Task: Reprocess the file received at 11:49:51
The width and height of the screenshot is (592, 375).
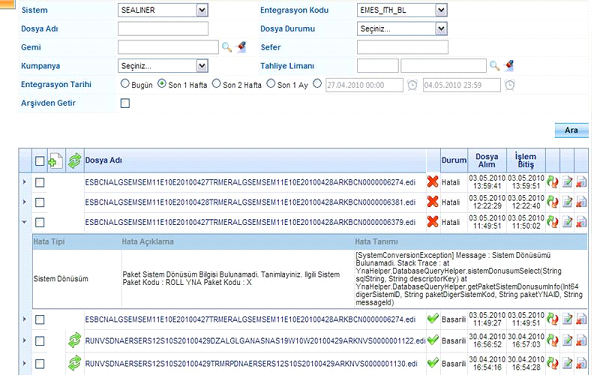Action: click(552, 222)
